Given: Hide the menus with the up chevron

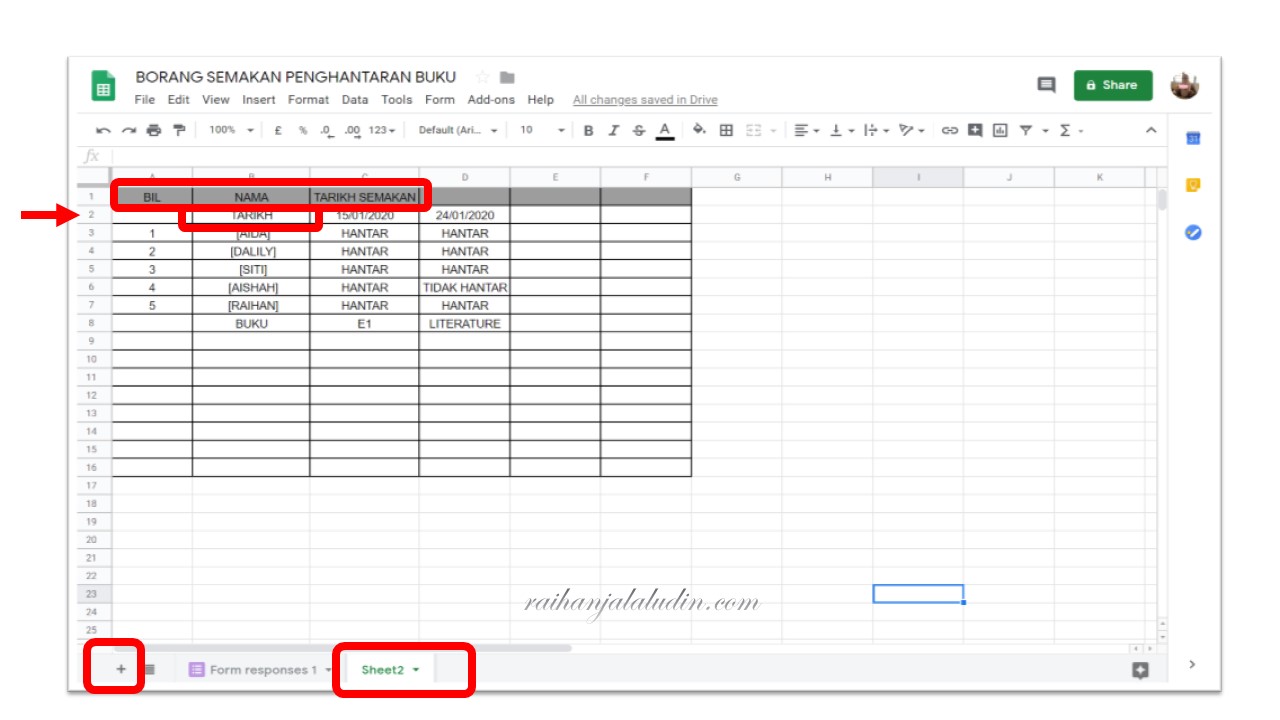Looking at the screenshot, I should coord(1151,130).
